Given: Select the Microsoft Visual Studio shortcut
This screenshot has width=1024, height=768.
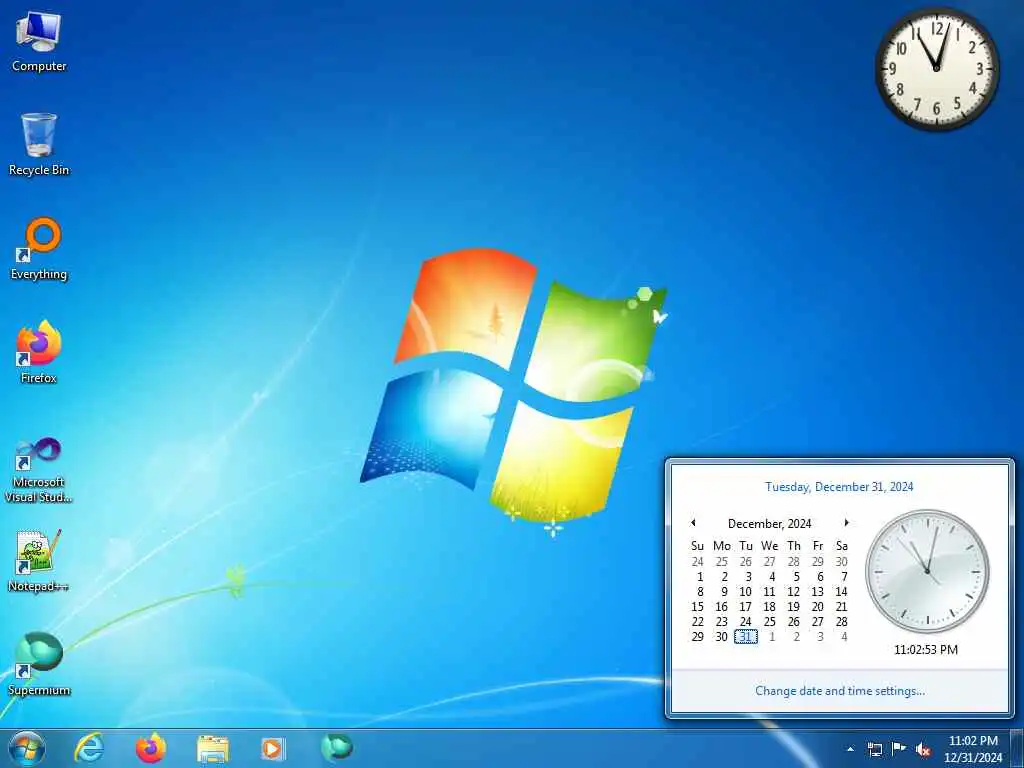Looking at the screenshot, I should [x=39, y=470].
